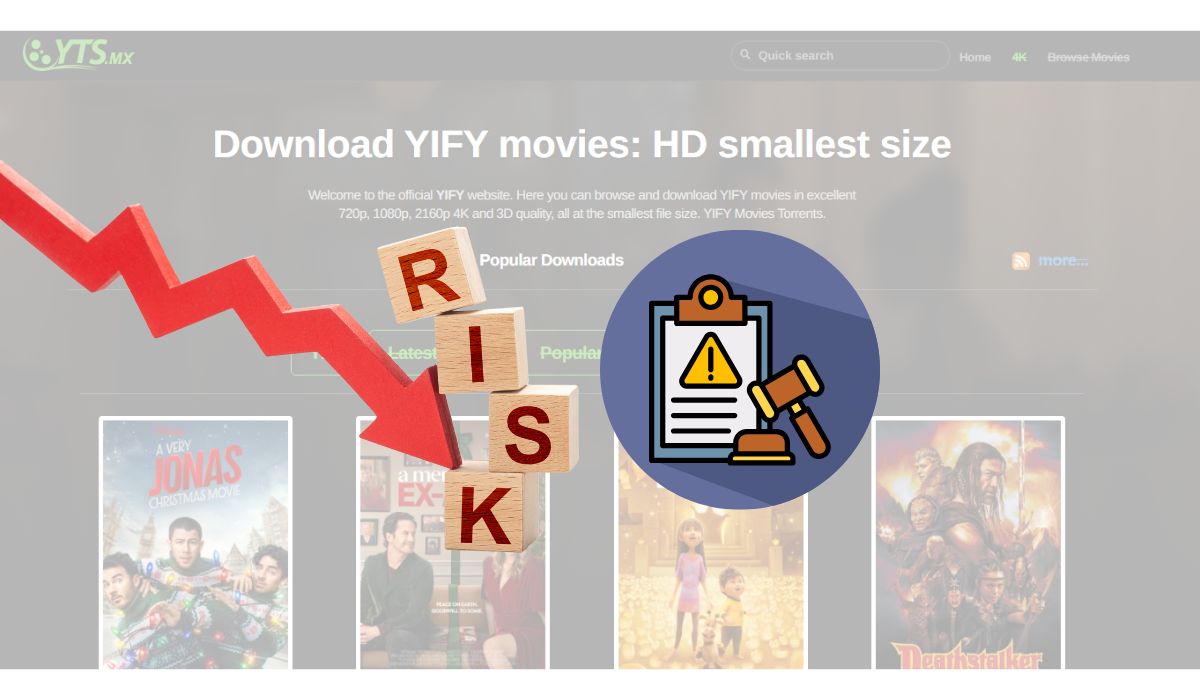
Task: Open the 'more...' popular downloads link
Action: (1062, 260)
